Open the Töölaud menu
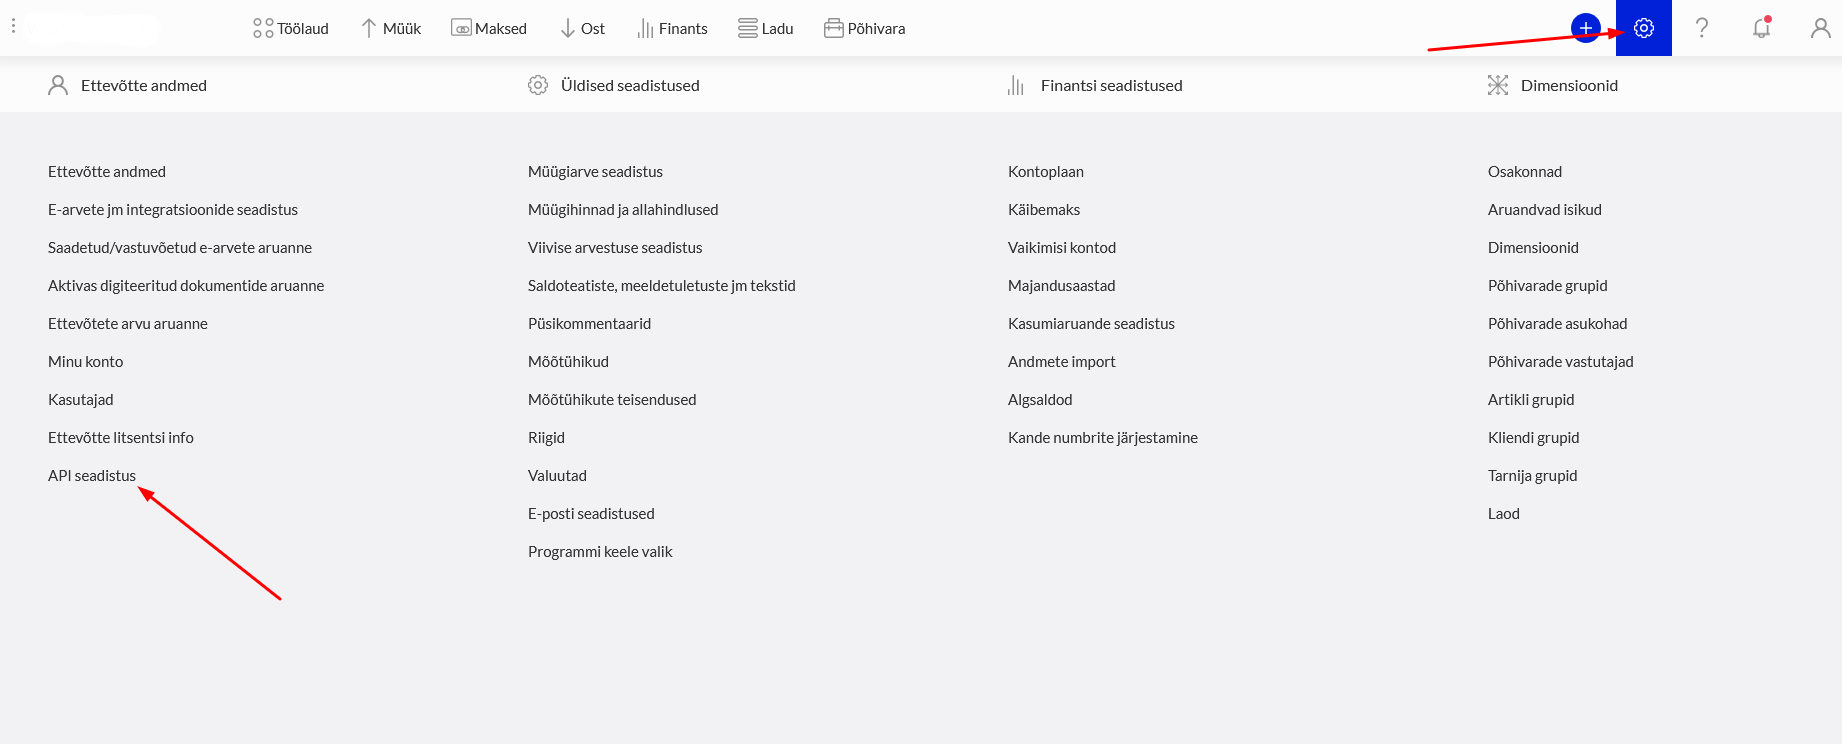The image size is (1842, 744). point(291,28)
